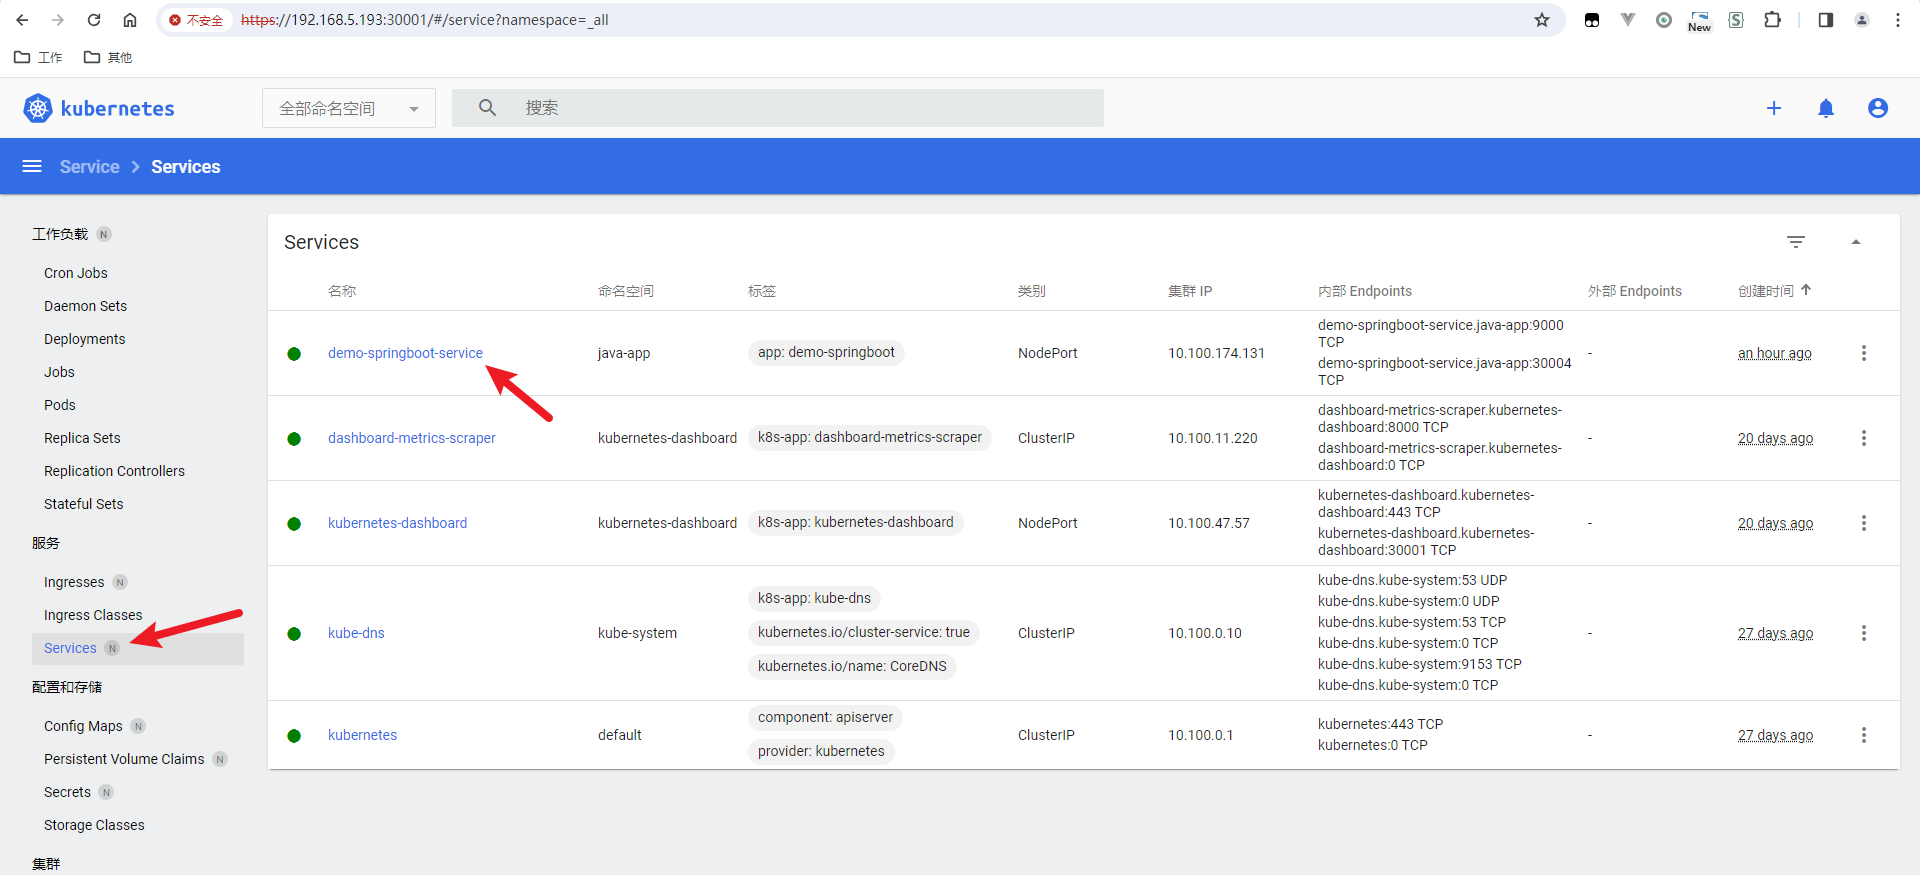Open the Chrome three-dot menu

pyautogui.click(x=1898, y=20)
